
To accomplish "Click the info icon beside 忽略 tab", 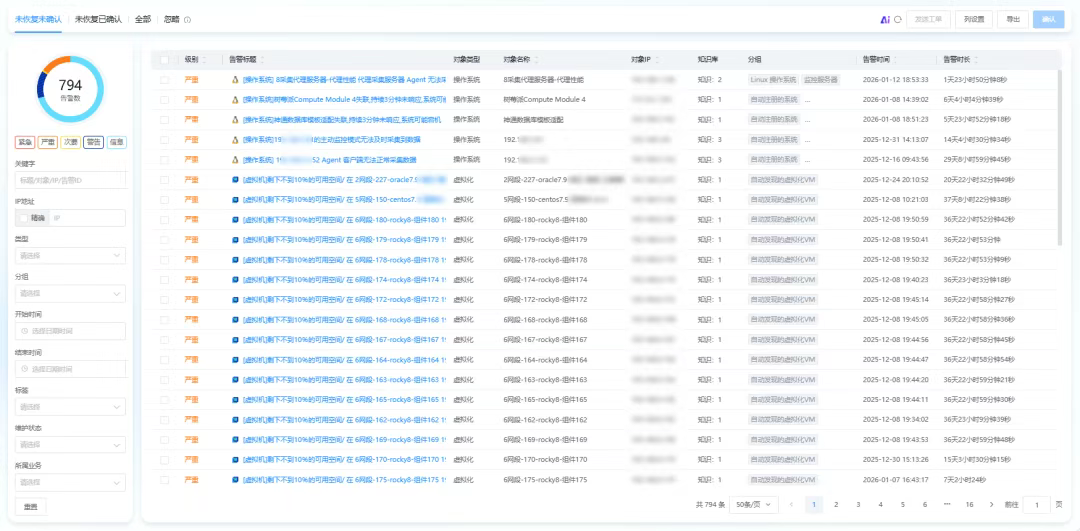I will pos(187,19).
